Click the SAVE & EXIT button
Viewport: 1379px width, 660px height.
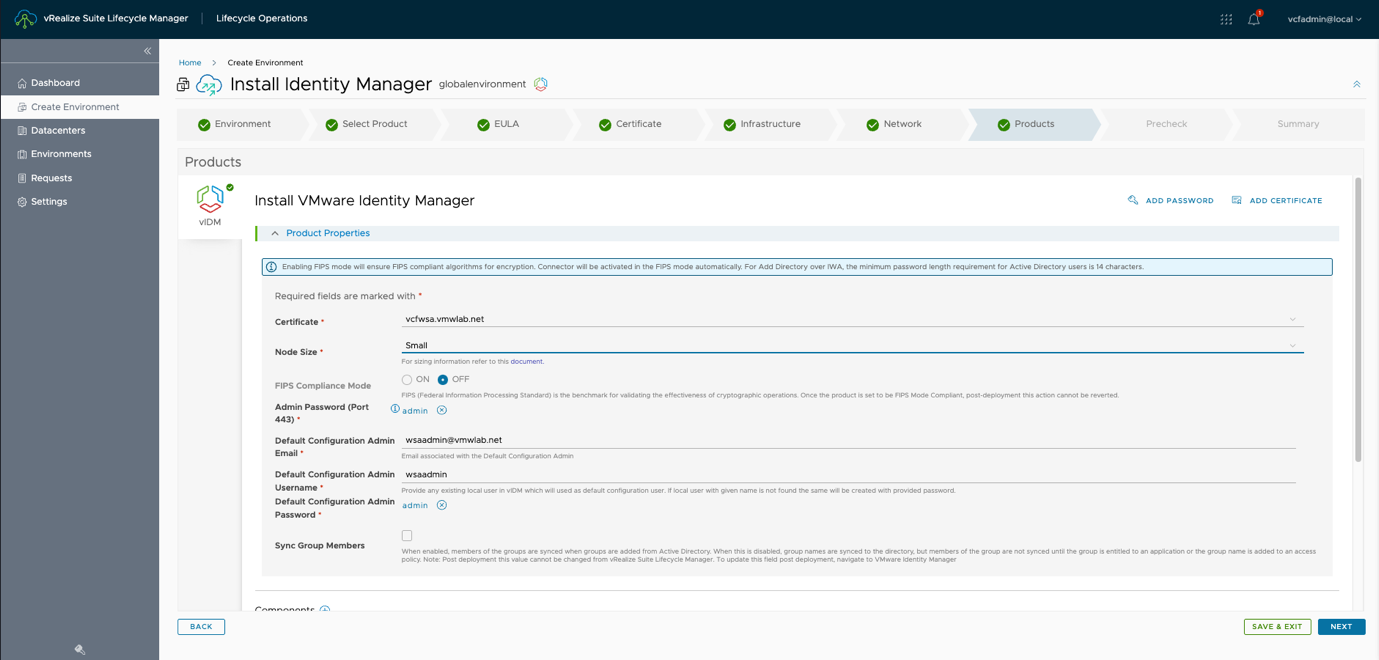pos(1277,627)
